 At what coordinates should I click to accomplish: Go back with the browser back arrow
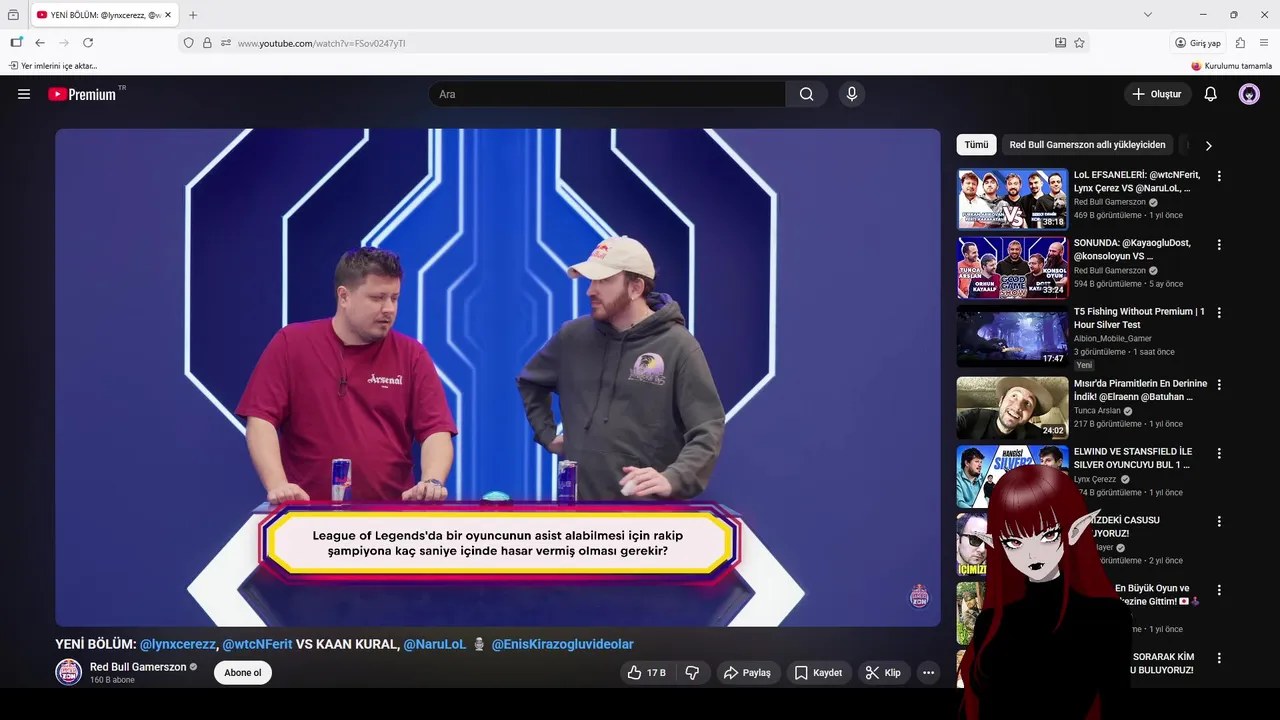pos(40,43)
